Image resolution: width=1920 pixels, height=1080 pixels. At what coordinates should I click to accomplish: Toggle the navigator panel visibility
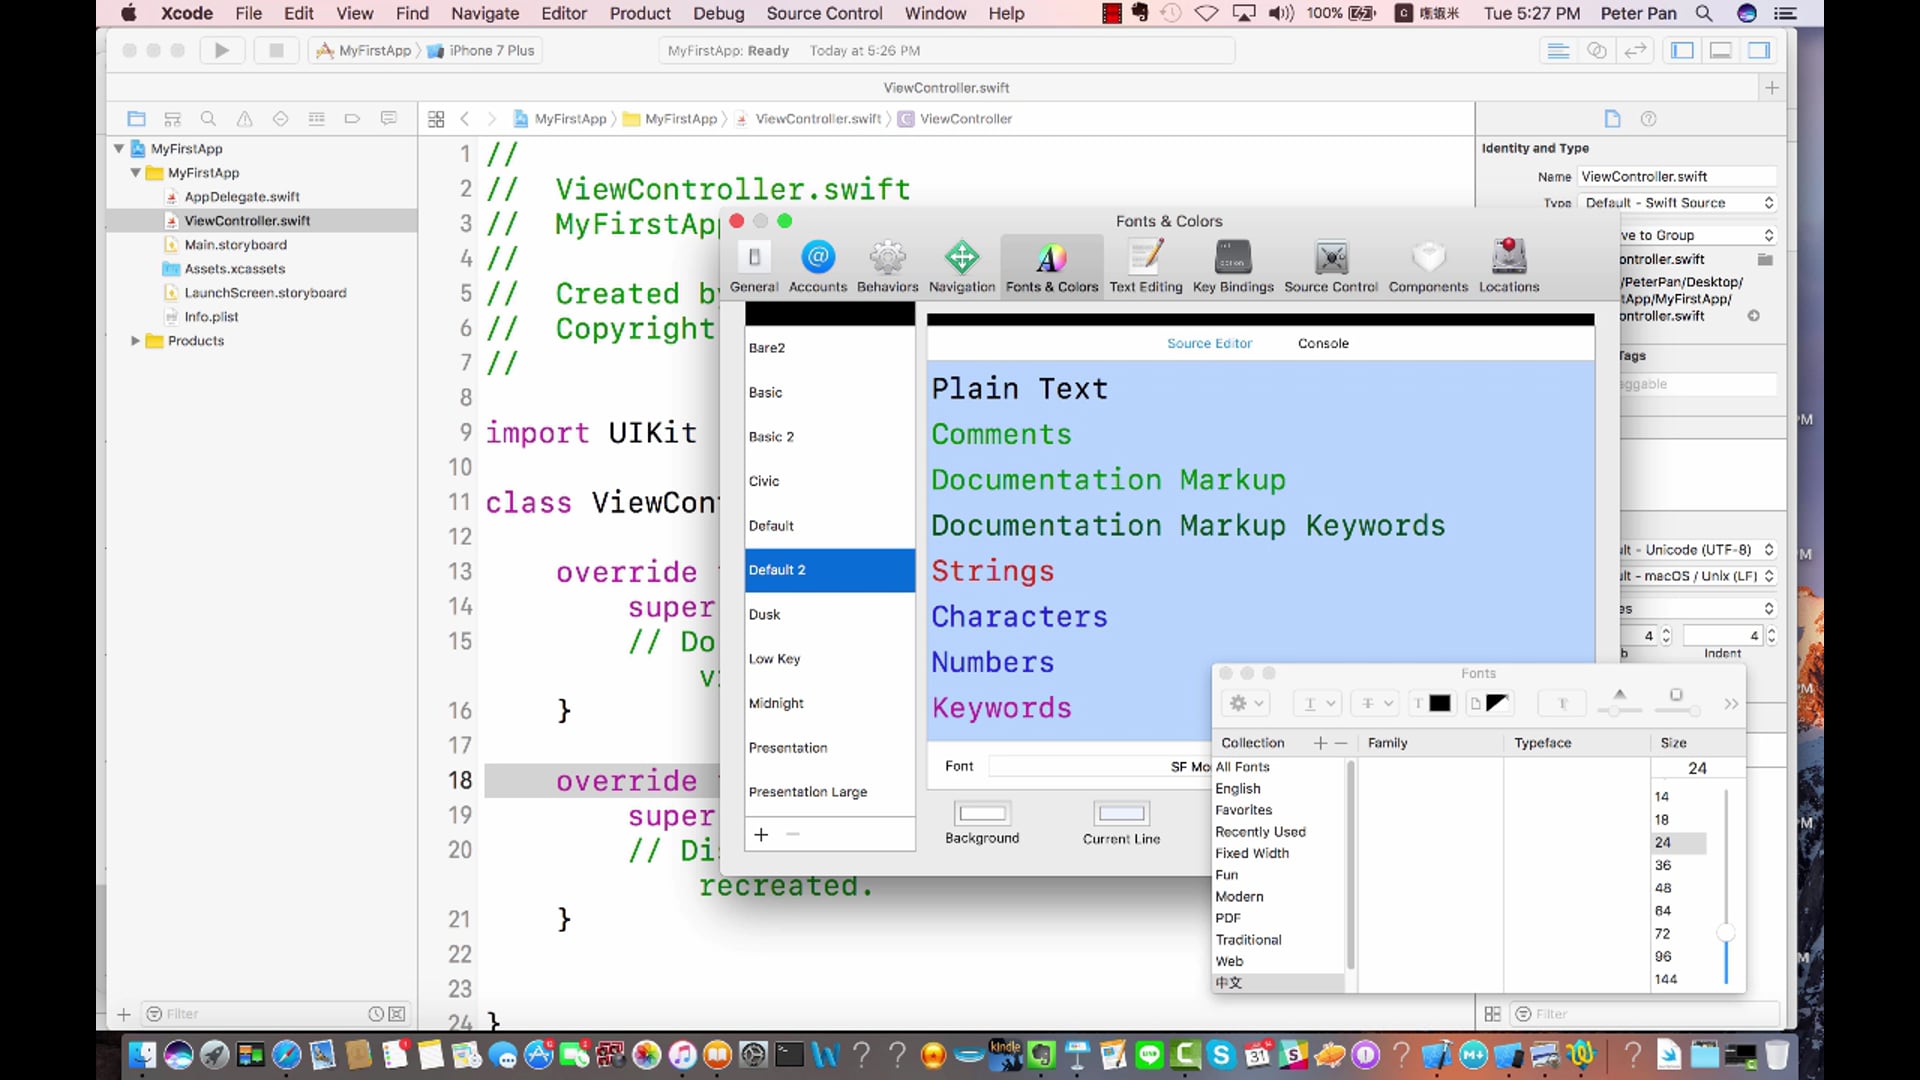(x=1682, y=50)
